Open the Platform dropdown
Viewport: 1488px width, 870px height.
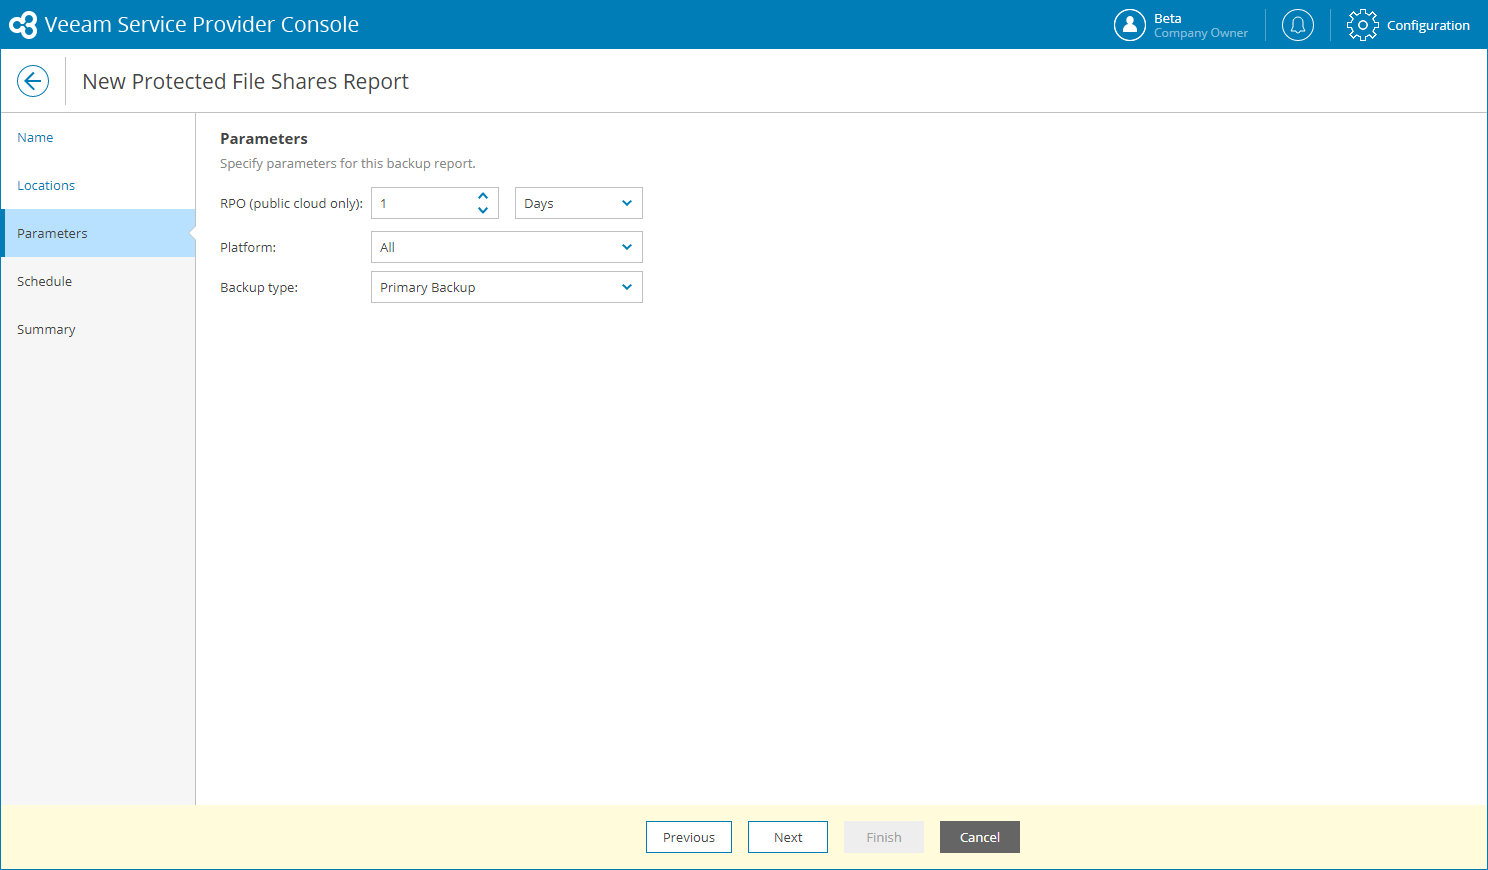(507, 247)
